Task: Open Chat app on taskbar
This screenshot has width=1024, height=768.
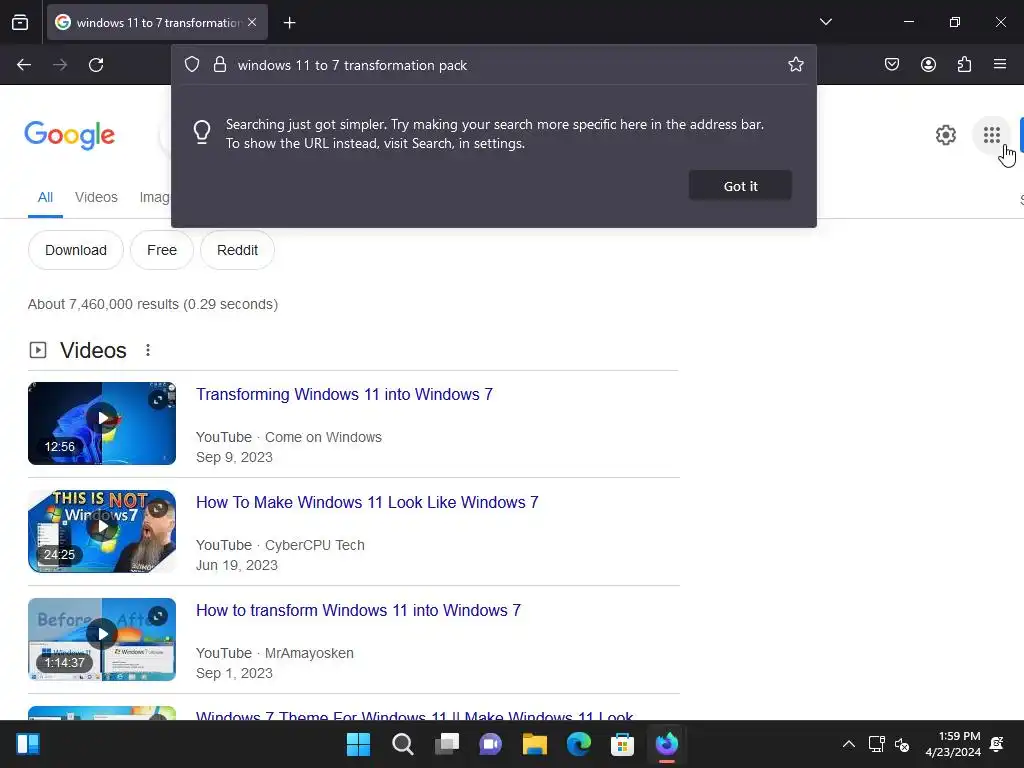Action: click(x=490, y=744)
